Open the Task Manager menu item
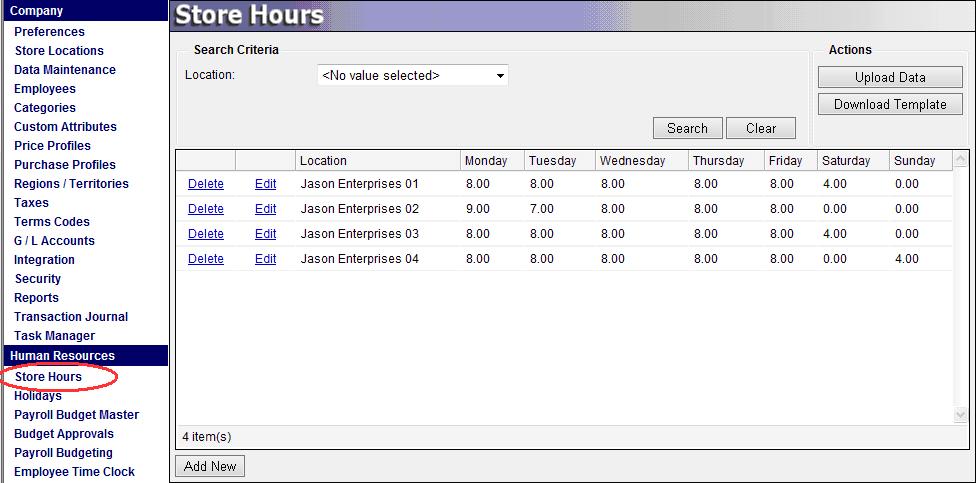The image size is (976, 483). pyautogui.click(x=54, y=336)
